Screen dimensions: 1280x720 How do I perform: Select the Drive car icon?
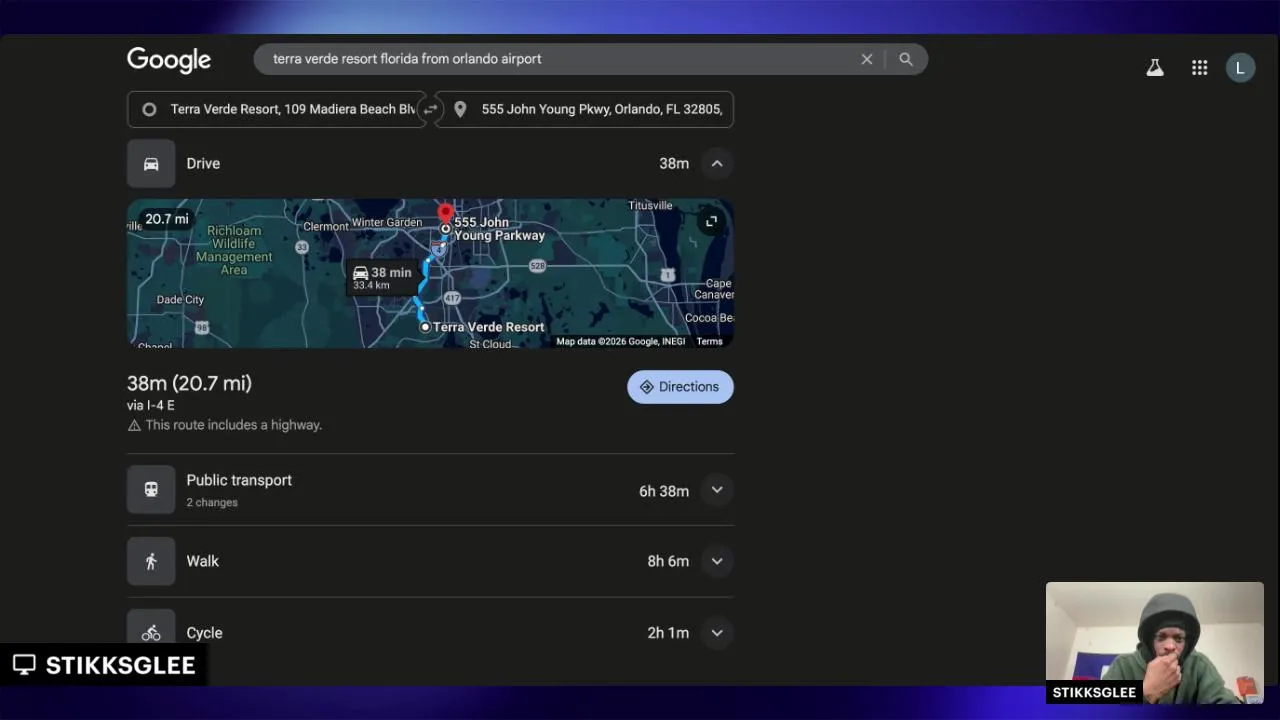click(151, 164)
